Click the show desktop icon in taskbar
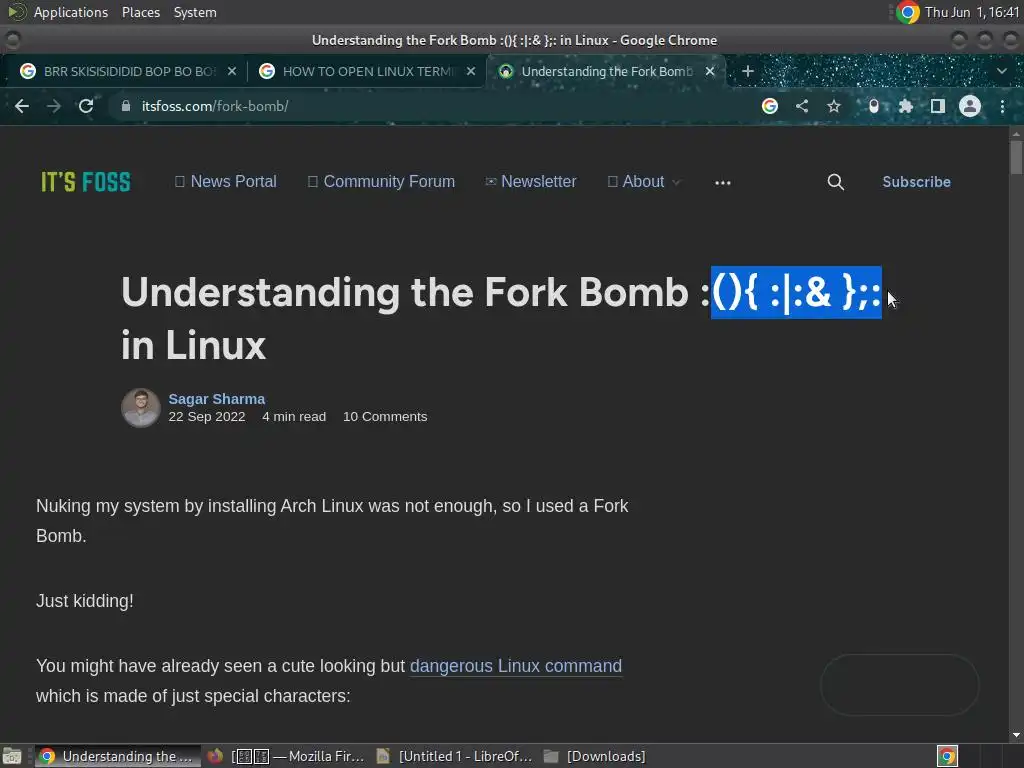Image resolution: width=1024 pixels, height=768 pixels. [12, 756]
